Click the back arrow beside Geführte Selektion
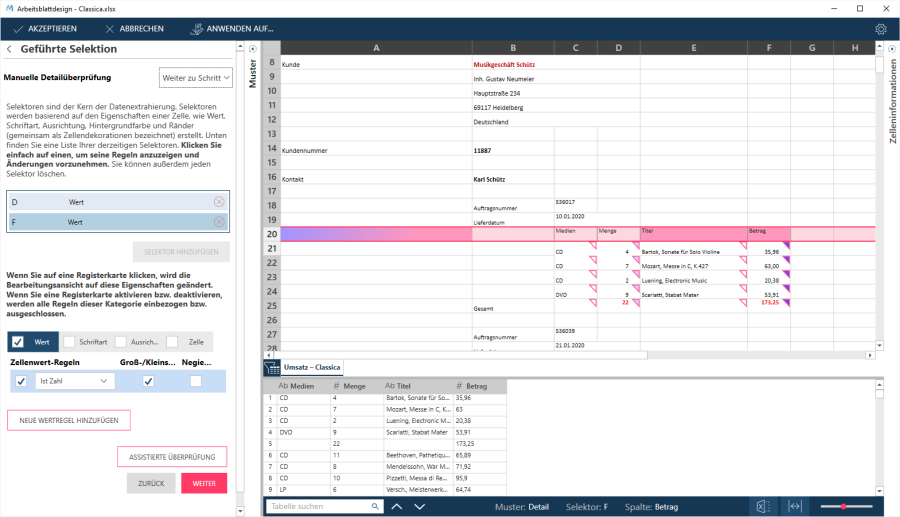This screenshot has height=517, width=900. (x=9, y=49)
